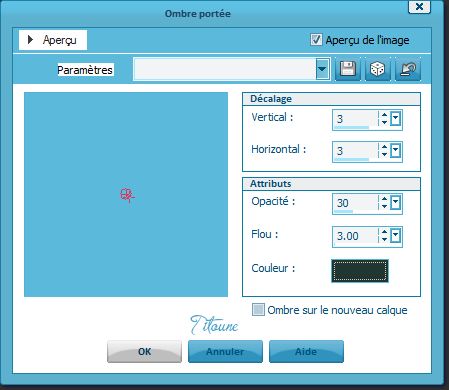The height and width of the screenshot is (390, 449).
Task: Click the reset to default icon
Action: coord(408,69)
